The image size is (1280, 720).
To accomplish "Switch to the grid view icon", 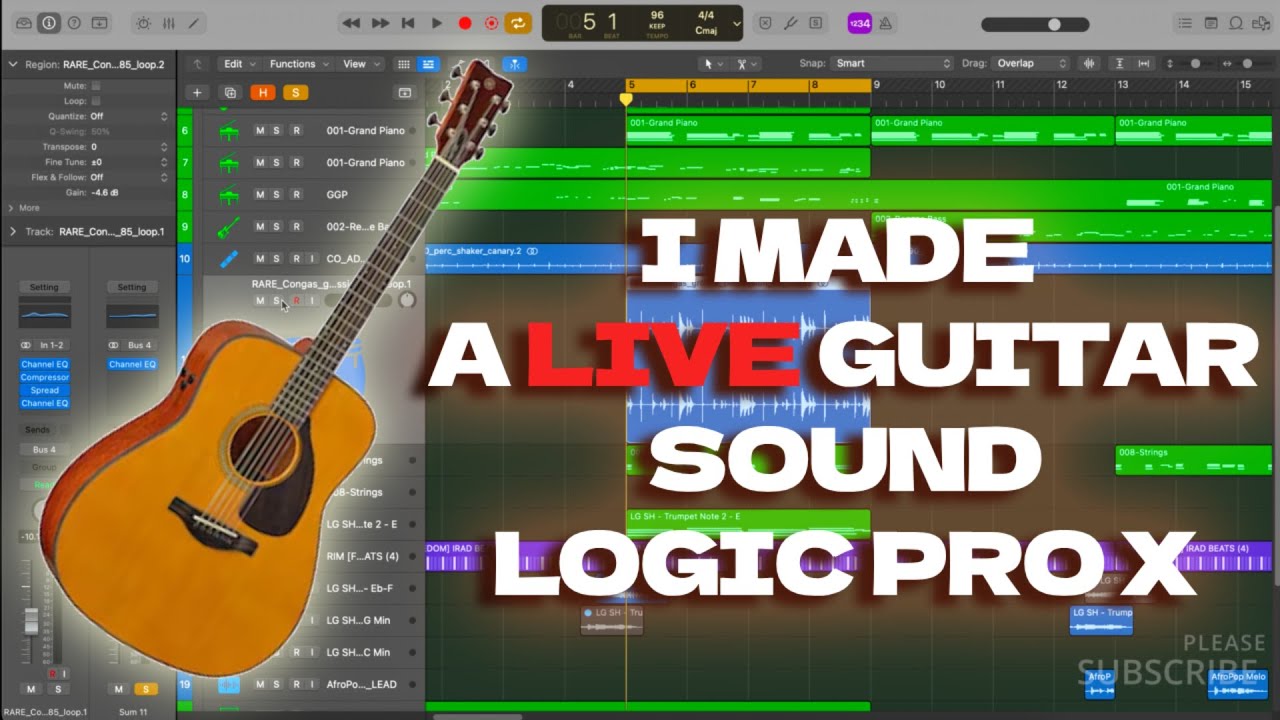I will click(x=404, y=64).
